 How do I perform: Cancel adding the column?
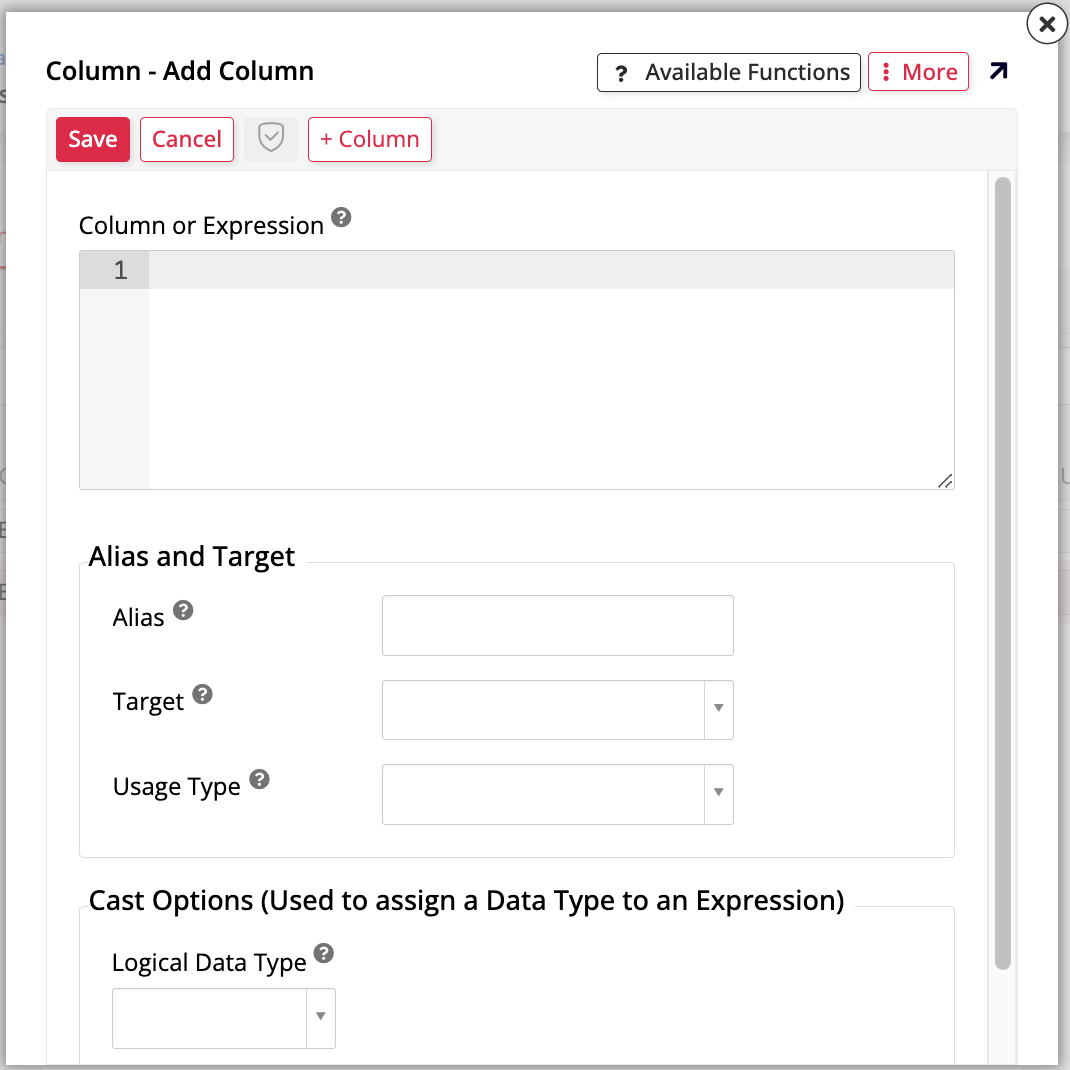(187, 139)
